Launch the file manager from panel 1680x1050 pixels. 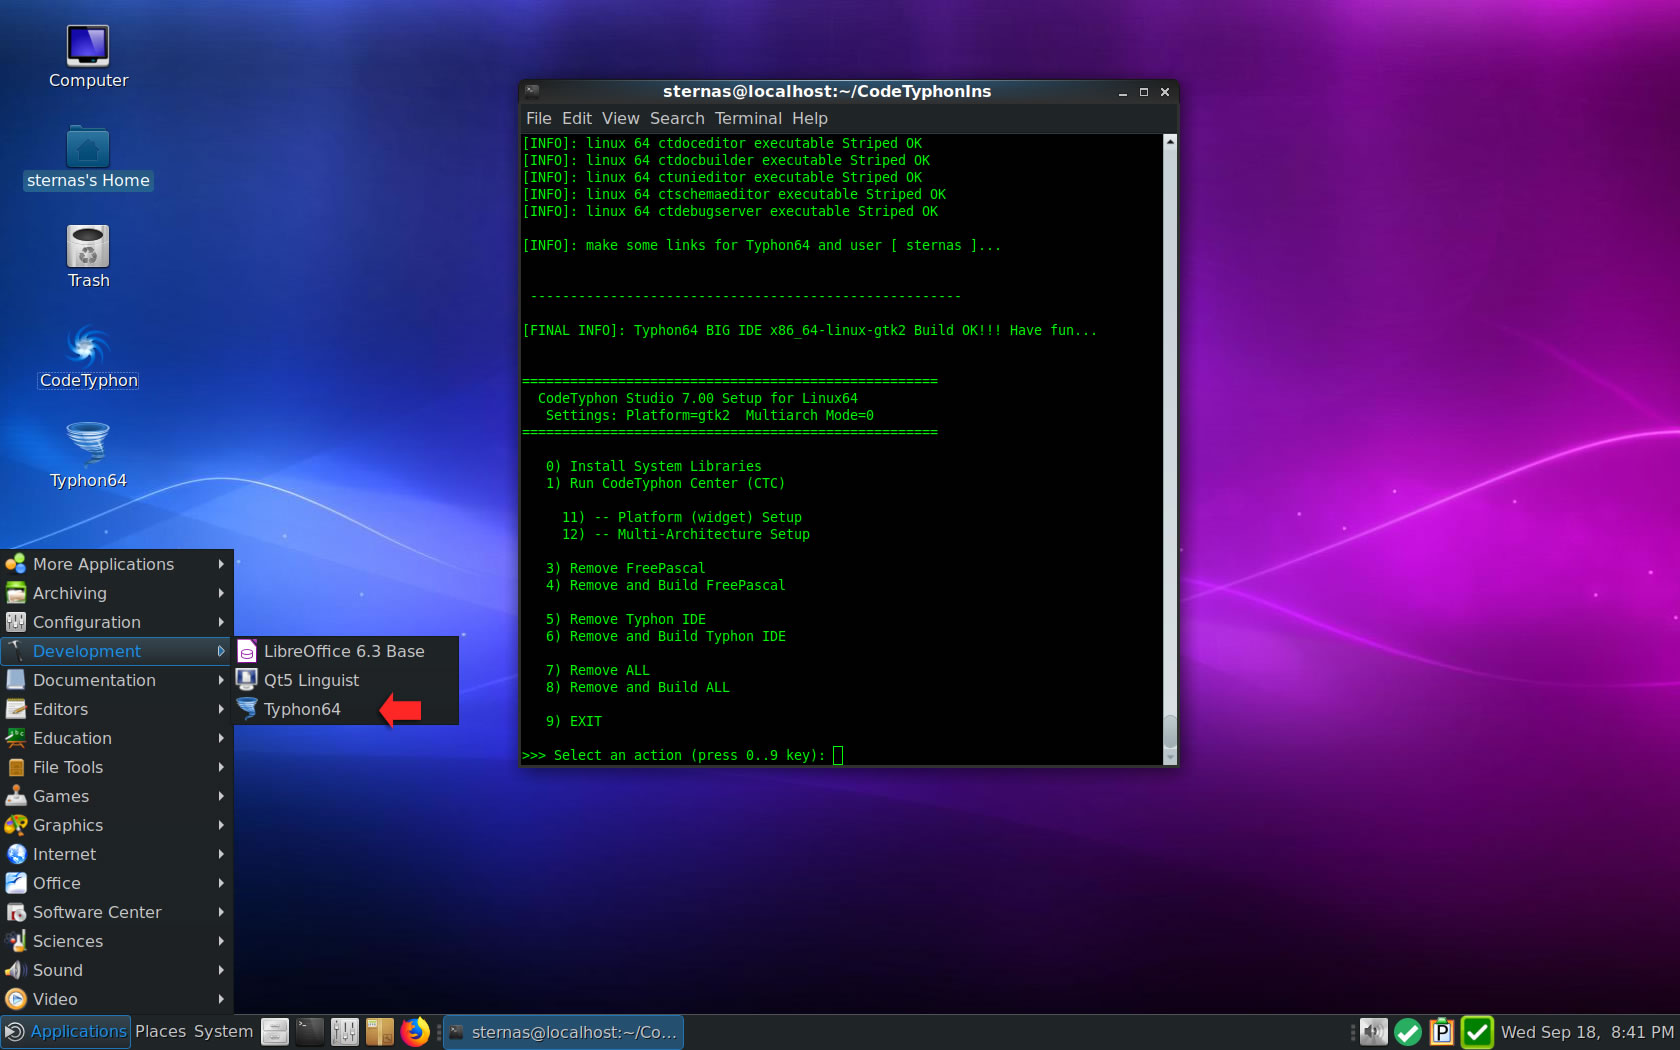[275, 1032]
